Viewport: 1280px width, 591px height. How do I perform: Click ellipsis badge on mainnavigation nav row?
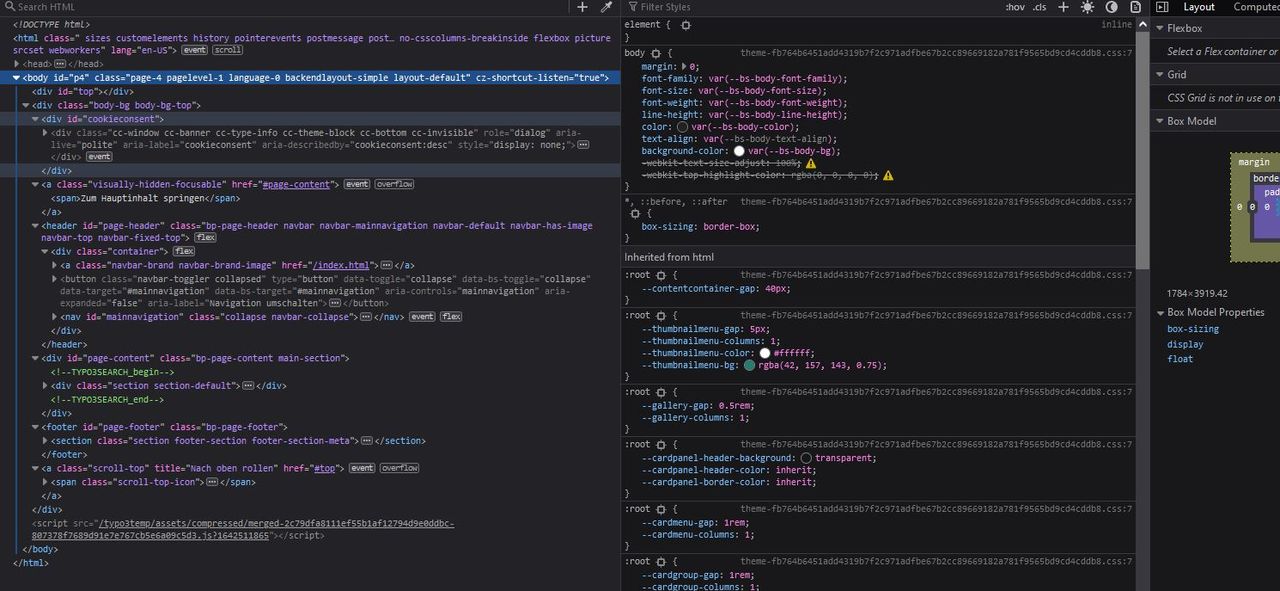point(365,317)
